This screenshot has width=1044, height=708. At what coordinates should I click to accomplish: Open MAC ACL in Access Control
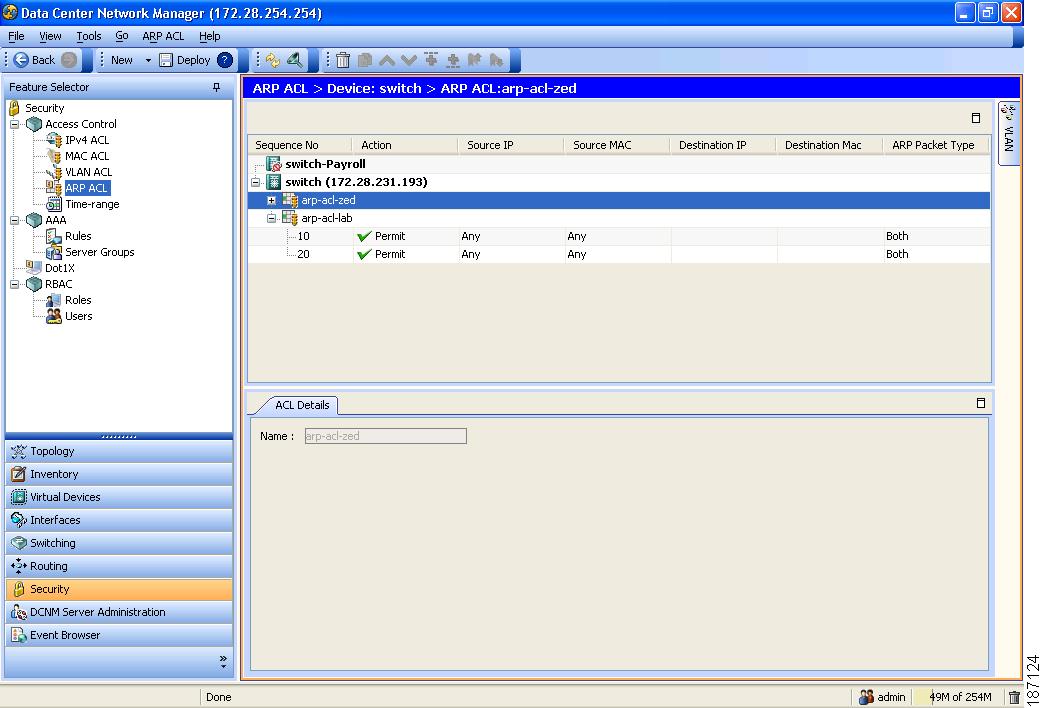click(x=86, y=156)
